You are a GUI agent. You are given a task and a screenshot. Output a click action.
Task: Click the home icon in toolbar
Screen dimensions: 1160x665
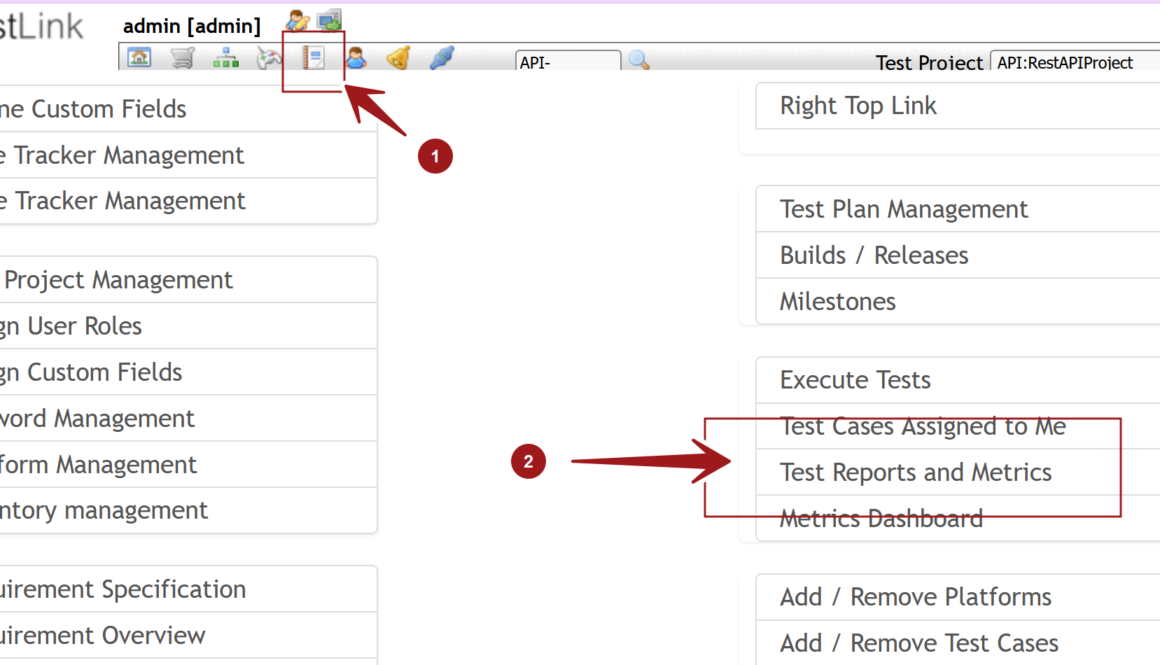[x=139, y=58]
